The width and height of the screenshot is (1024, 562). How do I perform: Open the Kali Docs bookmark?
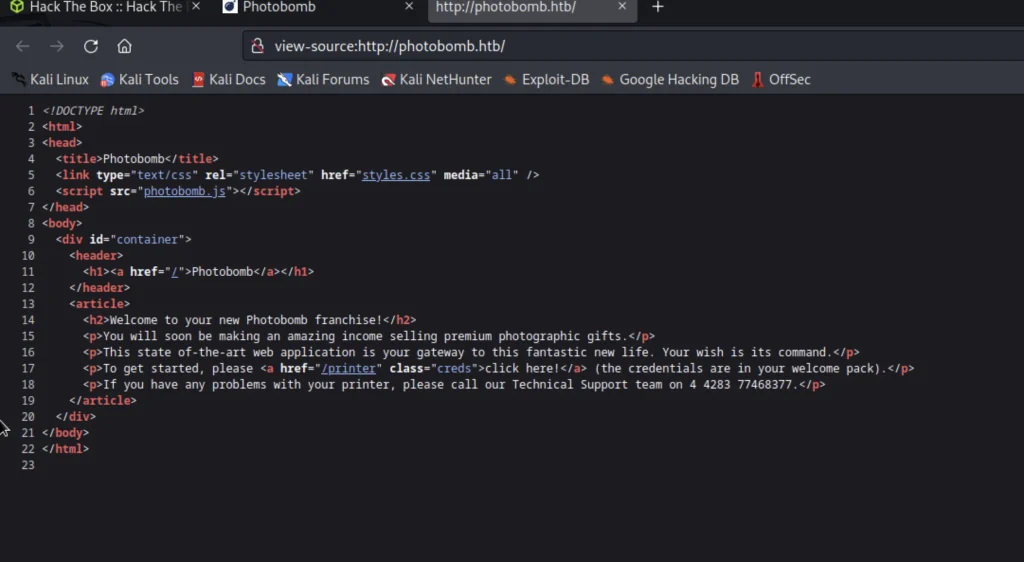point(229,80)
